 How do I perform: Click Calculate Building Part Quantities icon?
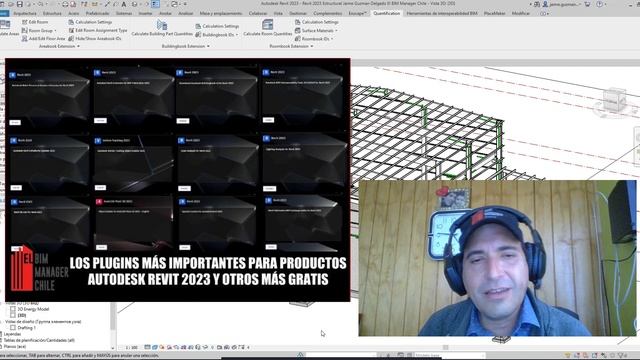coord(162,25)
